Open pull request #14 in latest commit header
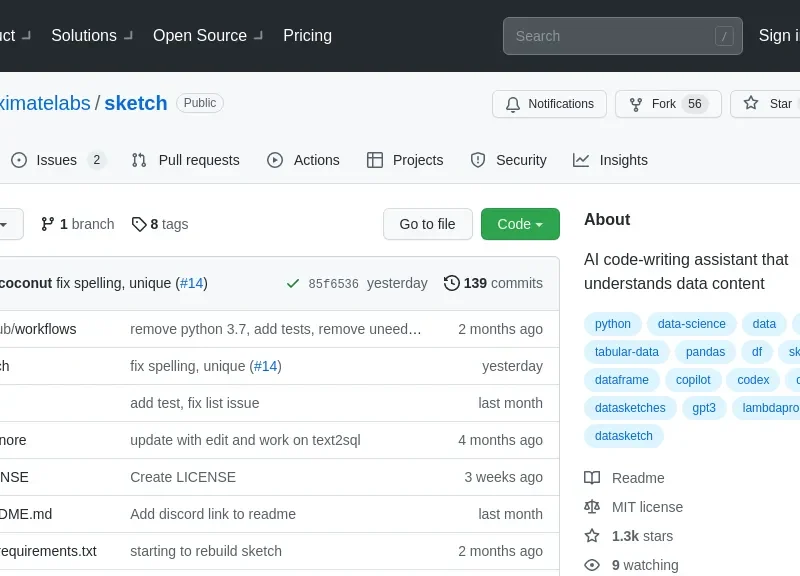This screenshot has width=800, height=576. pos(191,283)
